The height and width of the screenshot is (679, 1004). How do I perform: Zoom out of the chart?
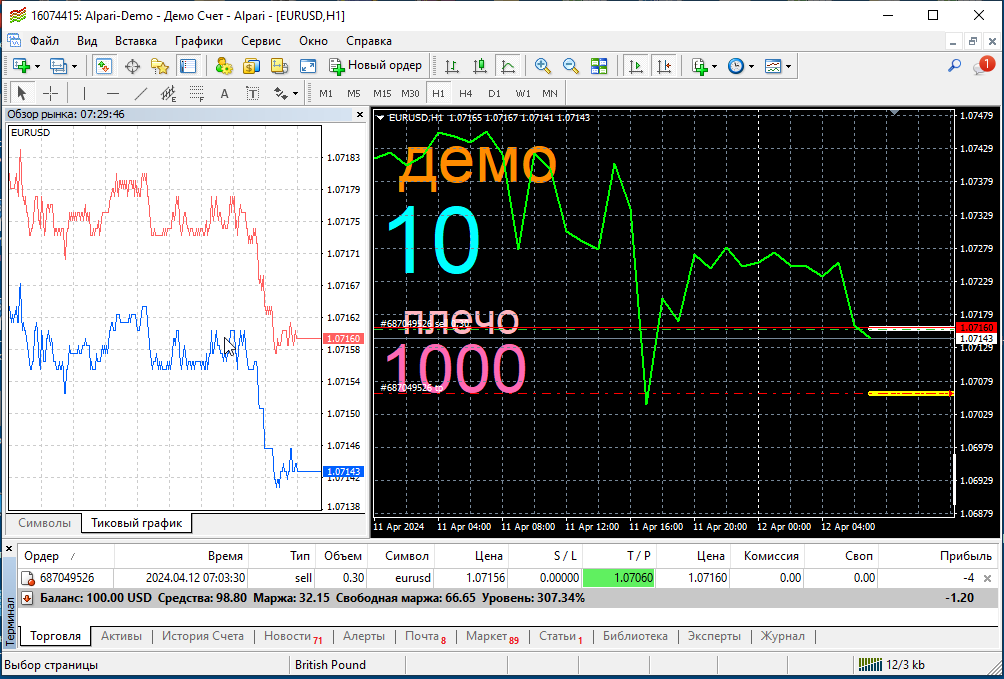tap(571, 66)
